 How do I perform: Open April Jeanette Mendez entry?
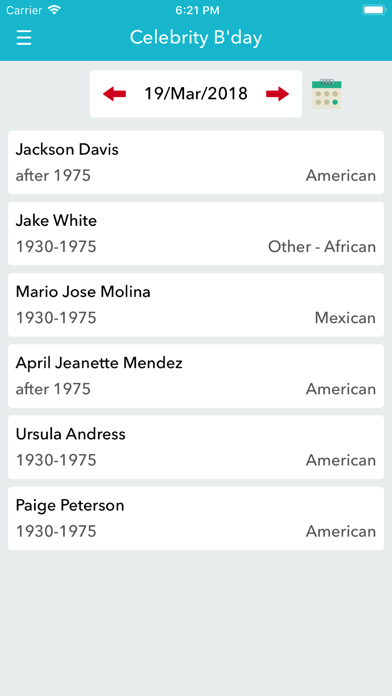click(196, 376)
